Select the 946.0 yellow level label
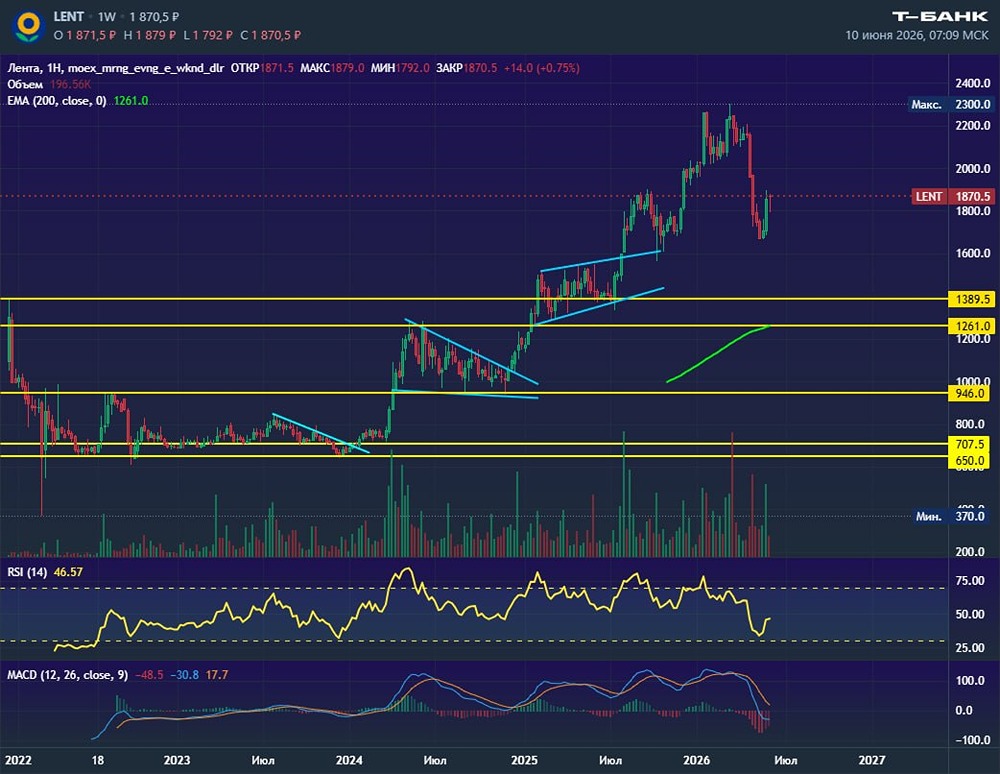Image resolution: width=1000 pixels, height=774 pixels. (x=969, y=393)
